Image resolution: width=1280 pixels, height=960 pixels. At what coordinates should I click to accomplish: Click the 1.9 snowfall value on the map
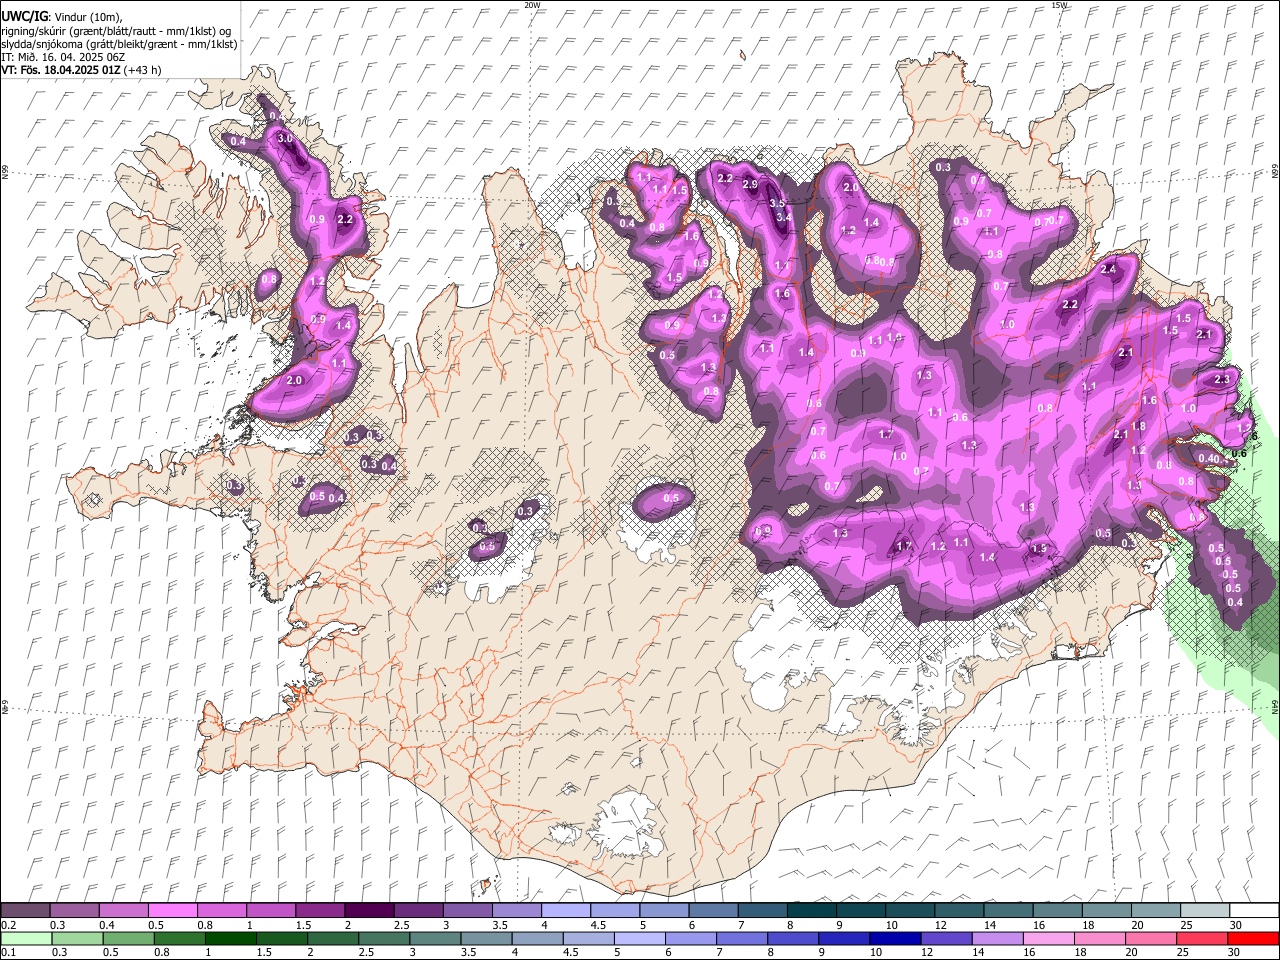[1039, 549]
